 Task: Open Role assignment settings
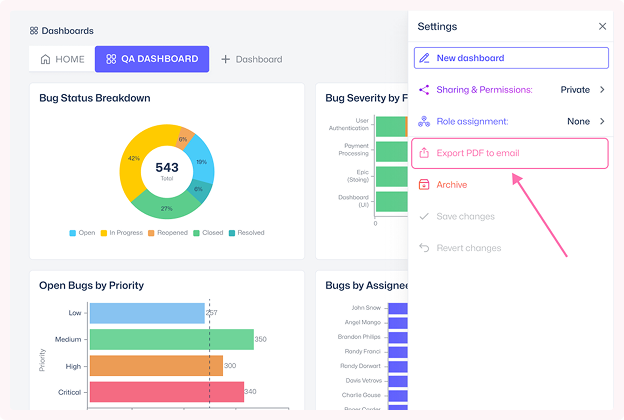click(x=511, y=121)
